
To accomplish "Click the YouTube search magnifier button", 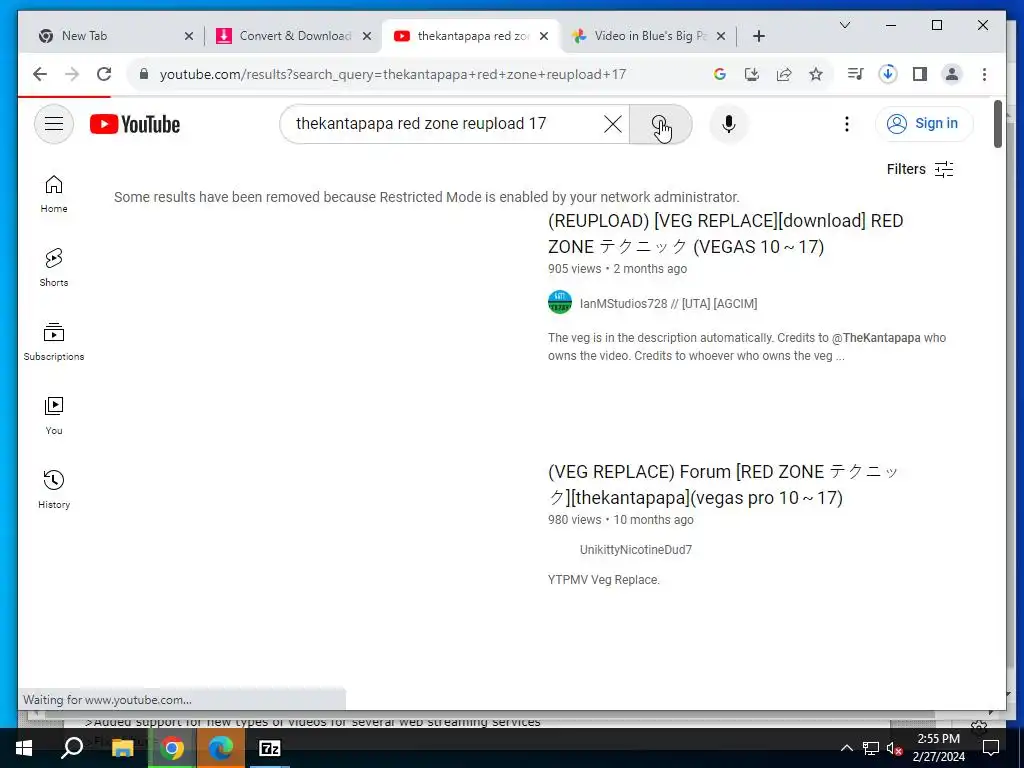I will (x=660, y=123).
